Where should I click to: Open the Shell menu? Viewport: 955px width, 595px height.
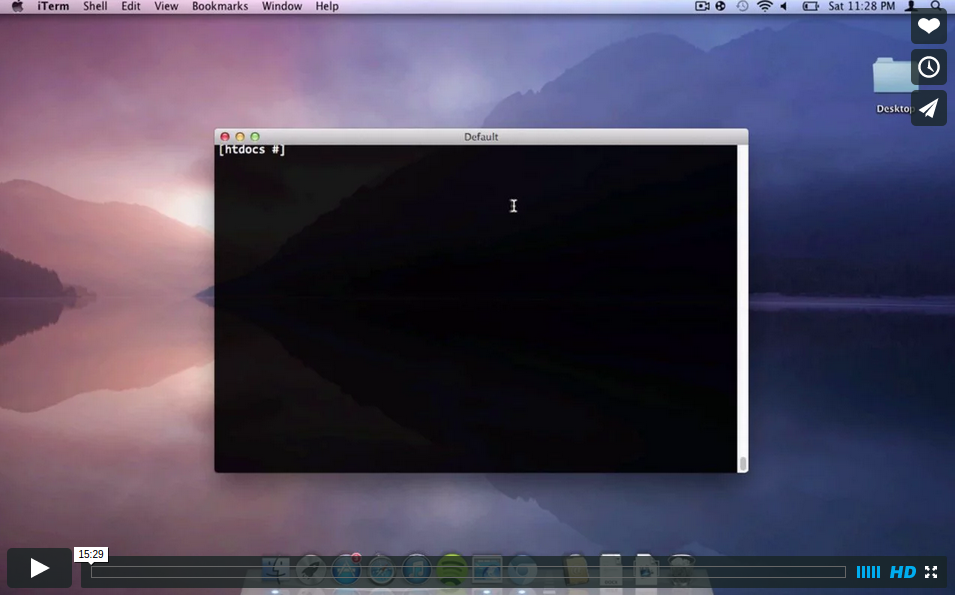95,6
